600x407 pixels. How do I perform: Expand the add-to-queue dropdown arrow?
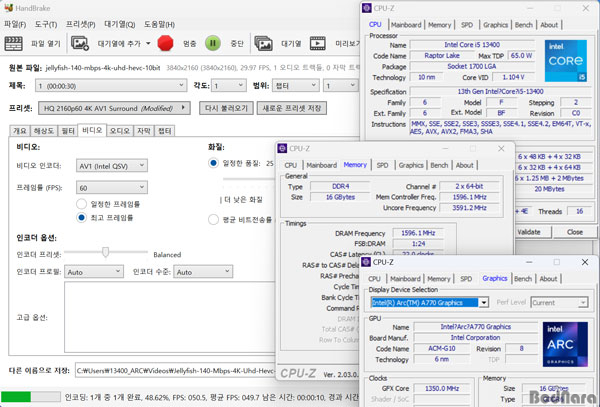(148, 44)
